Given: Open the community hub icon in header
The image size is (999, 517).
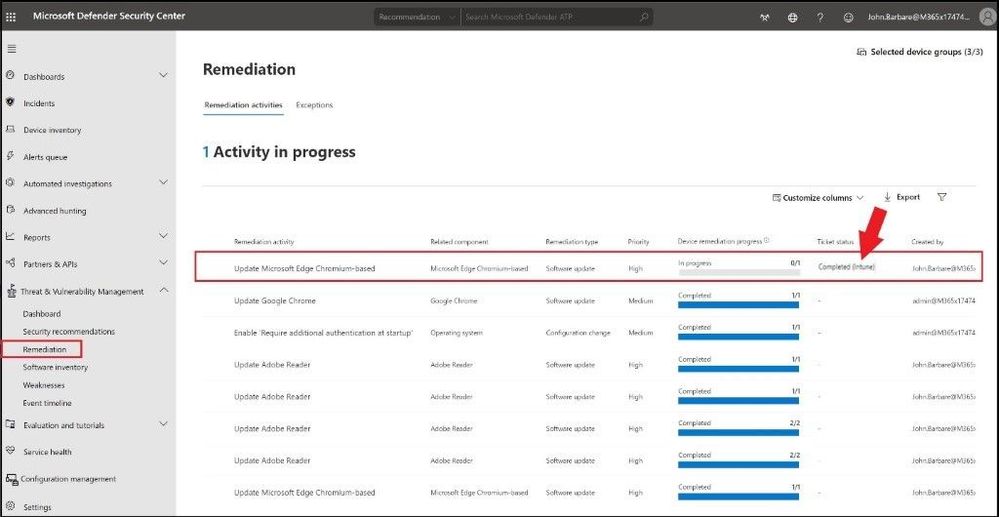Looking at the screenshot, I should click(765, 18).
